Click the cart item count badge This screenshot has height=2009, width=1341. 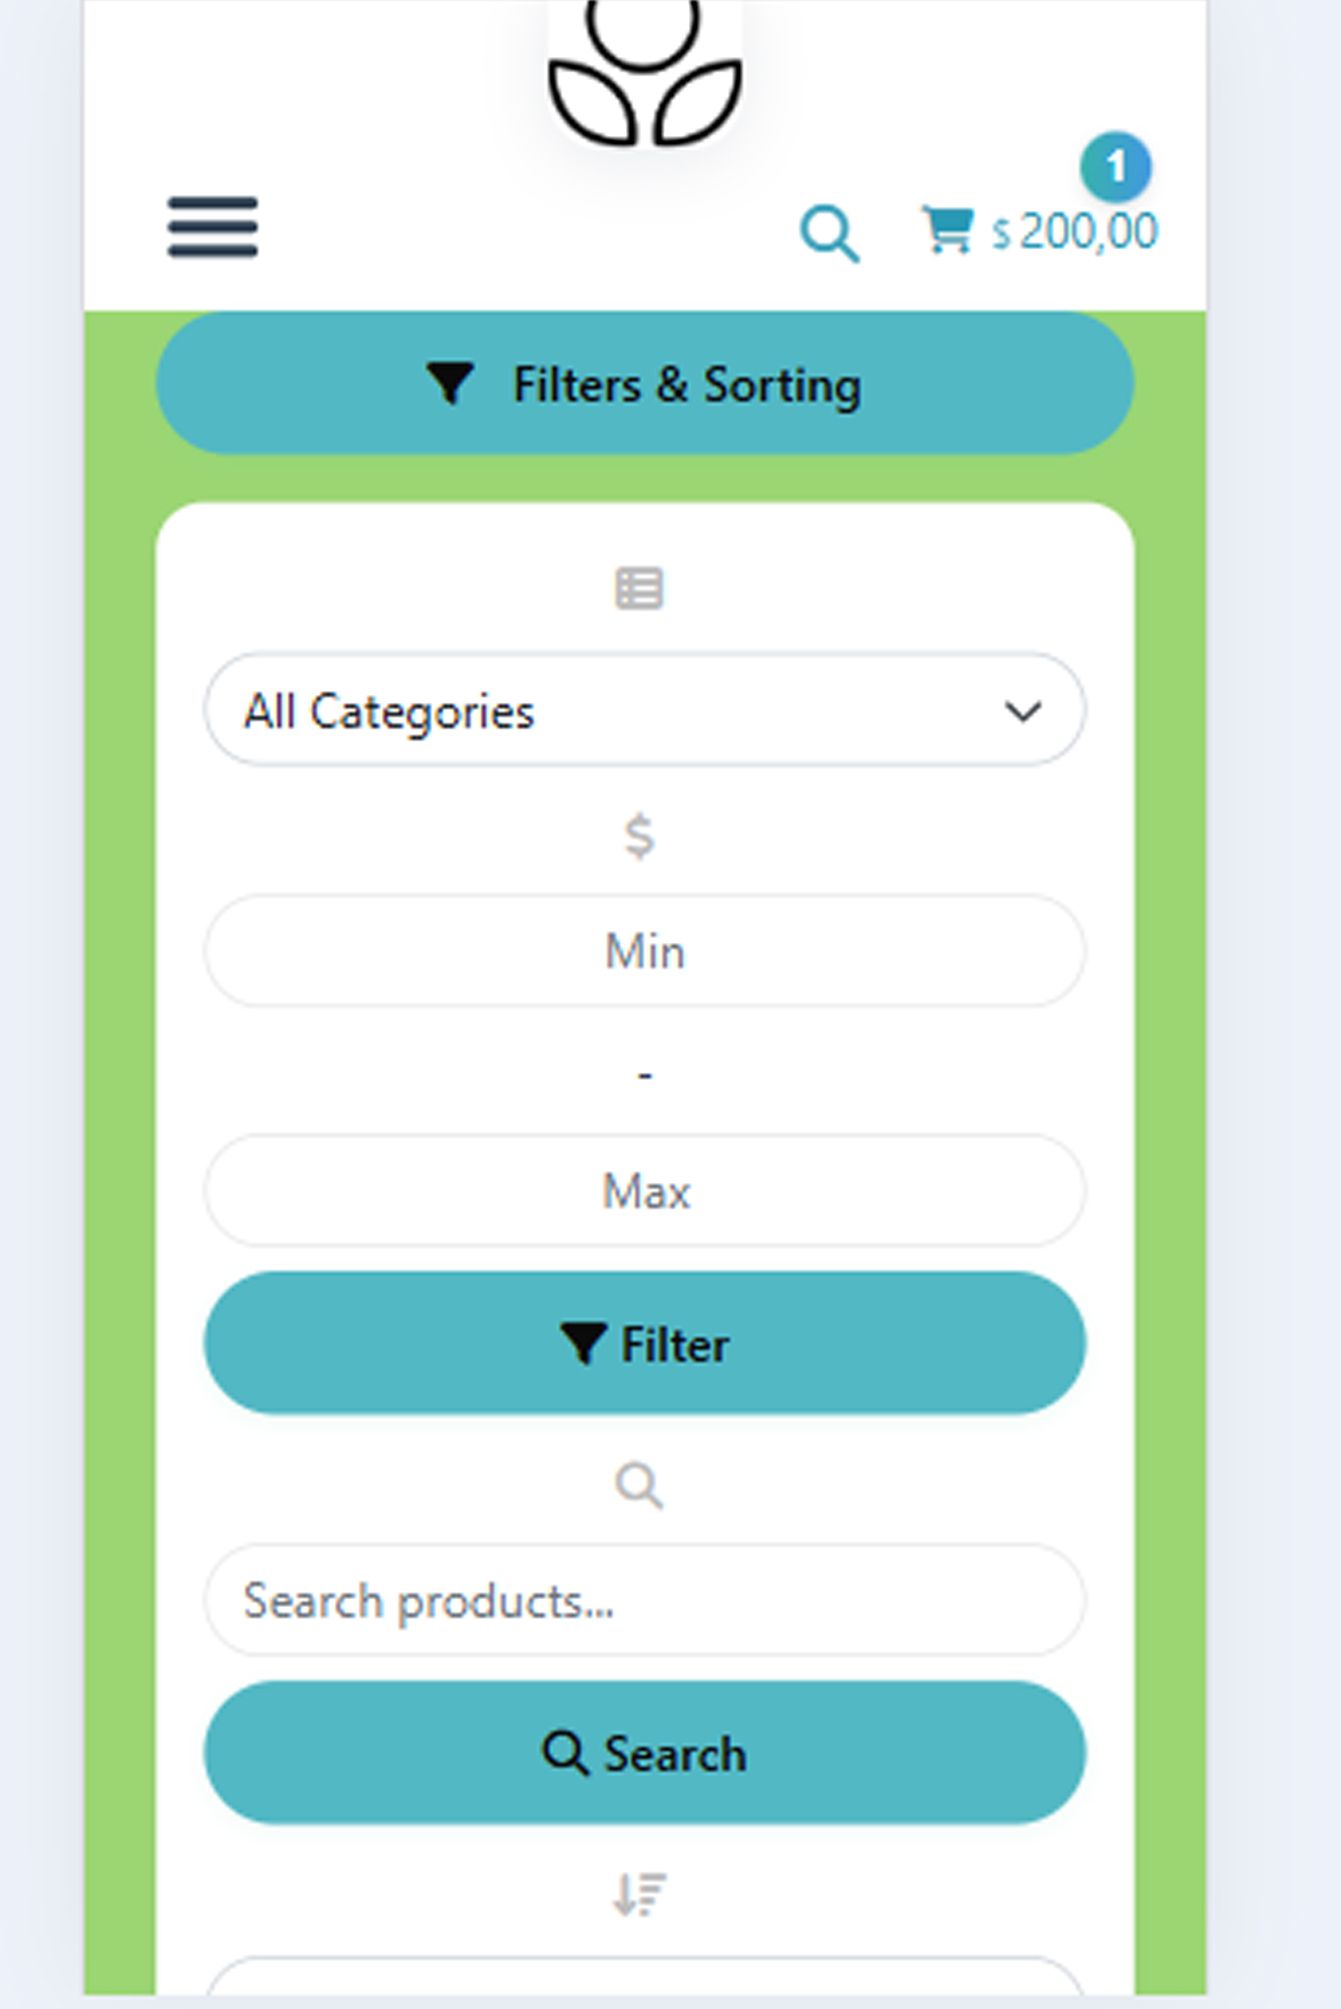(1115, 166)
